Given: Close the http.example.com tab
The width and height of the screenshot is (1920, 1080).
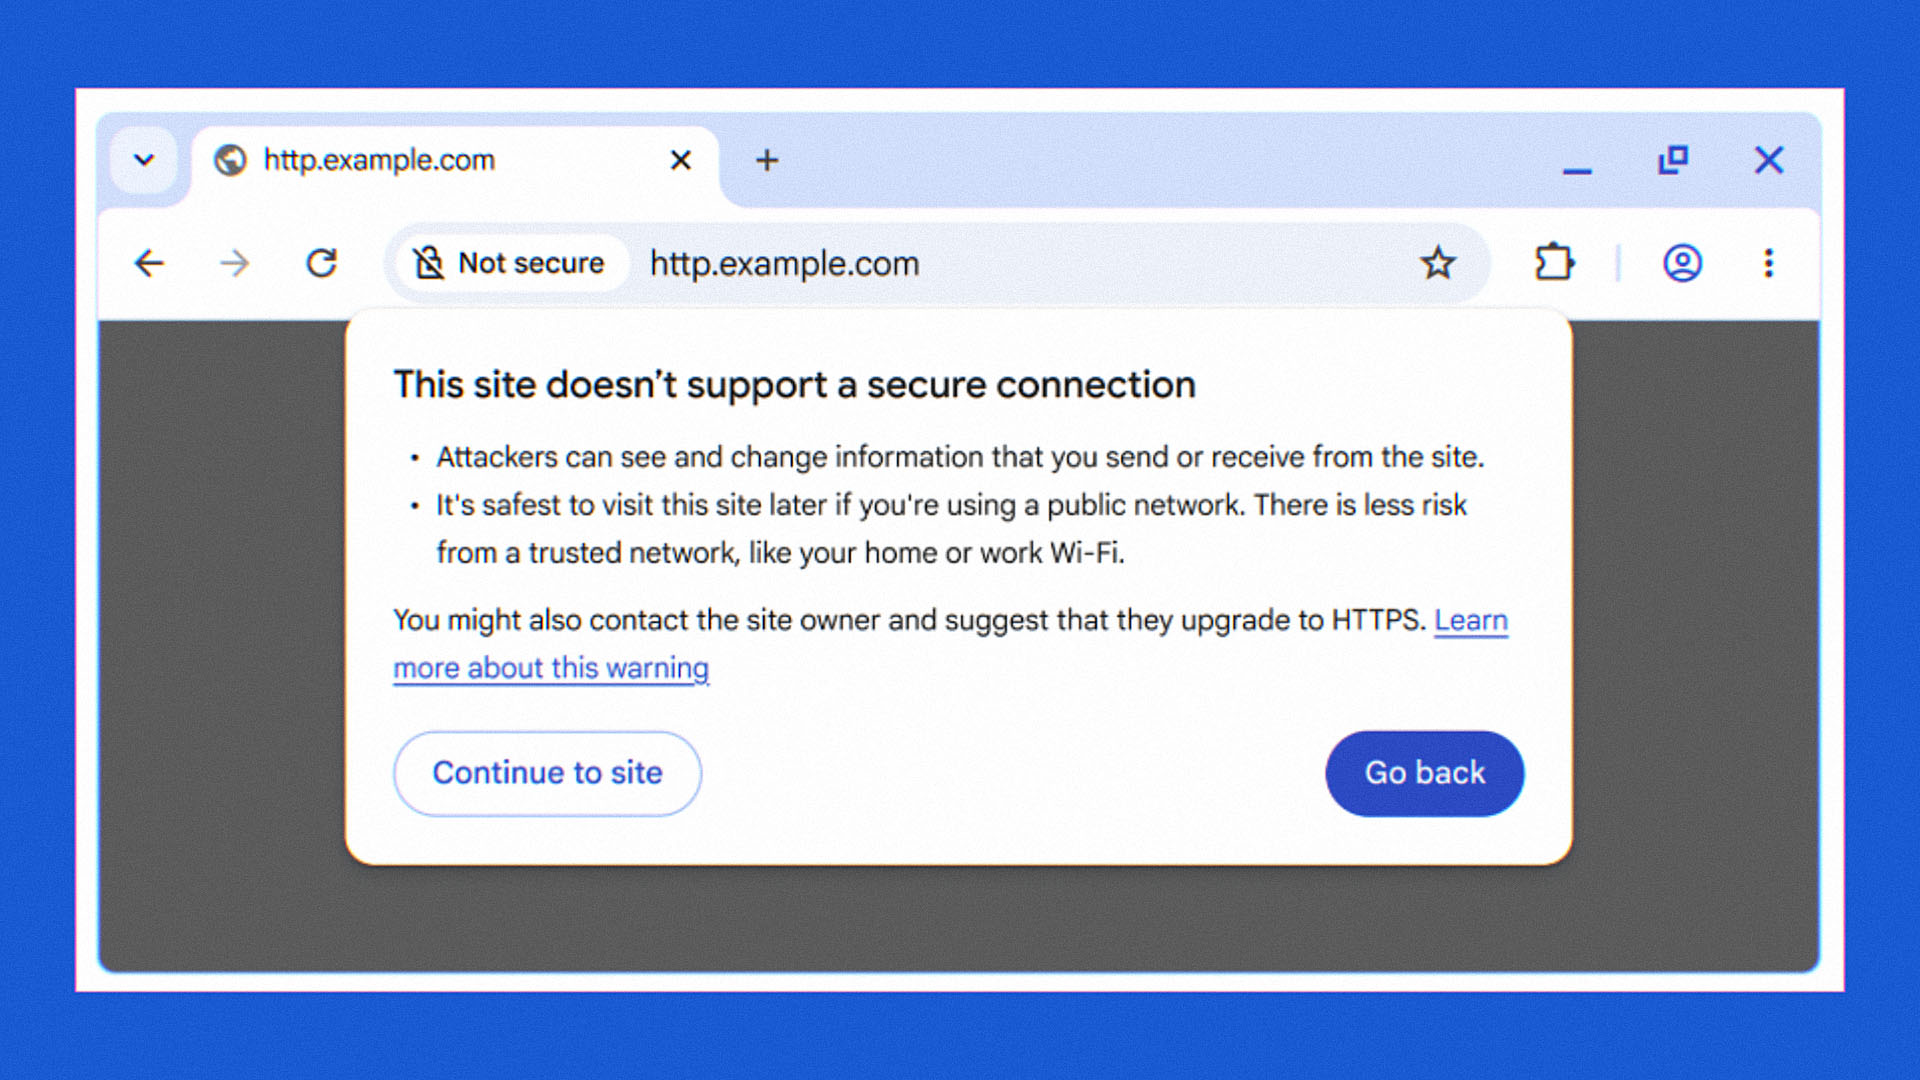Looking at the screenshot, I should click(681, 160).
